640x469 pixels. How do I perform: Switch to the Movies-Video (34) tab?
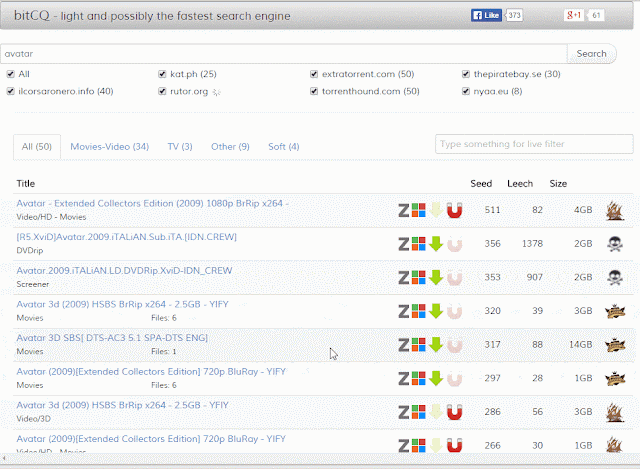[109, 147]
